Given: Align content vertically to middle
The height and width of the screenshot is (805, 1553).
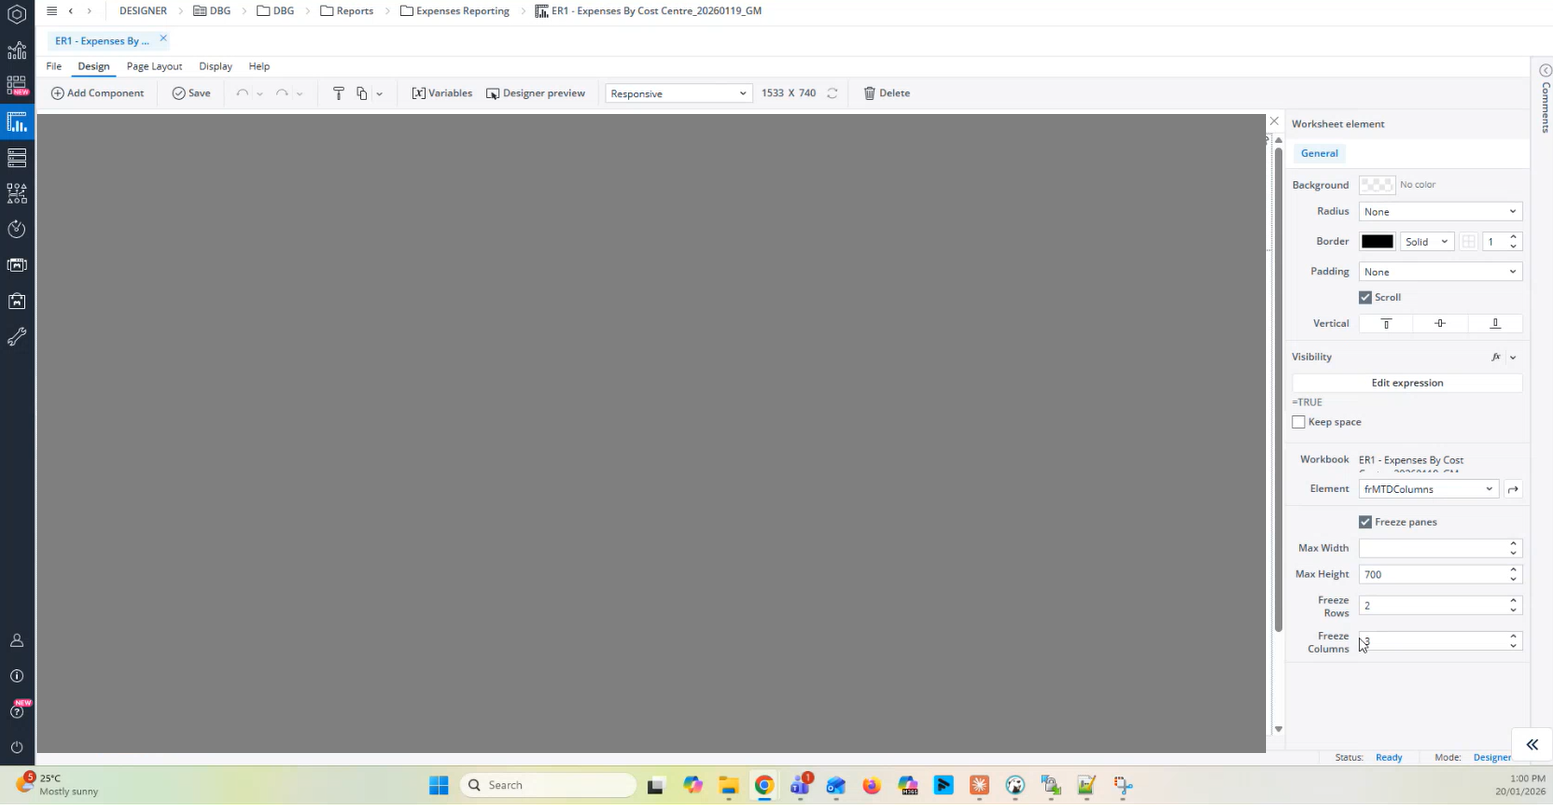Looking at the screenshot, I should point(1440,324).
